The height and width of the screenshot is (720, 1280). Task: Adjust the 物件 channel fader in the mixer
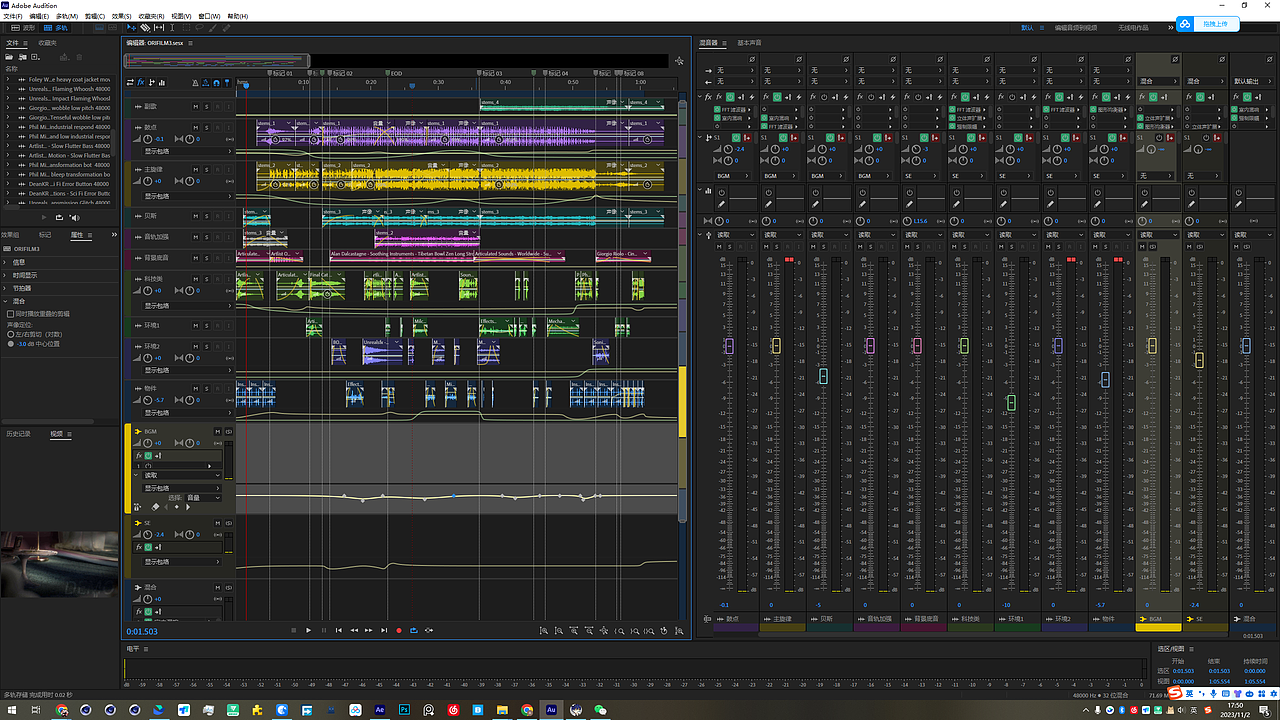click(1105, 379)
